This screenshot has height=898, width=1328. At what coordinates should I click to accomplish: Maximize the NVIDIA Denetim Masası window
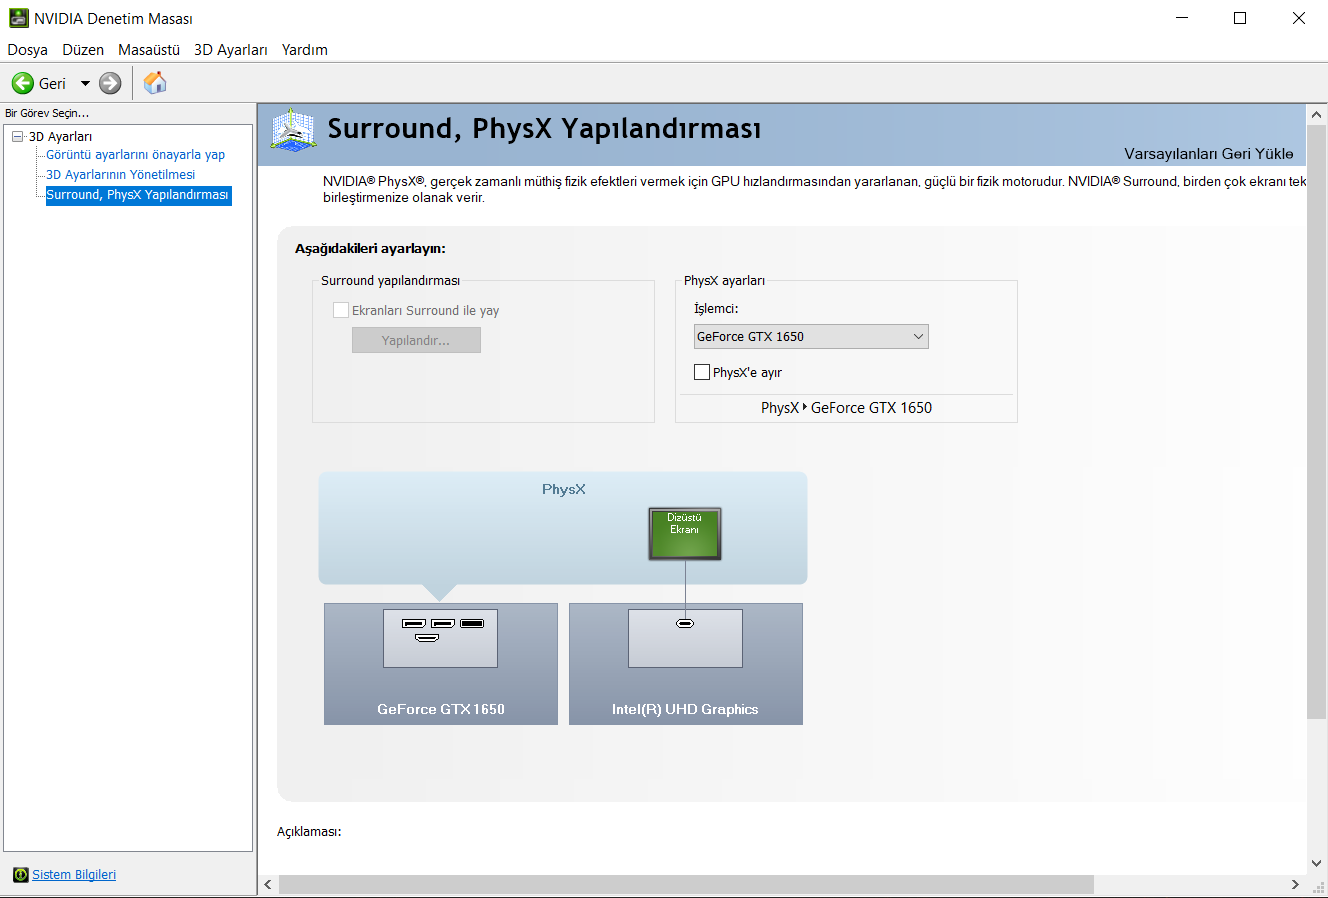[1240, 18]
